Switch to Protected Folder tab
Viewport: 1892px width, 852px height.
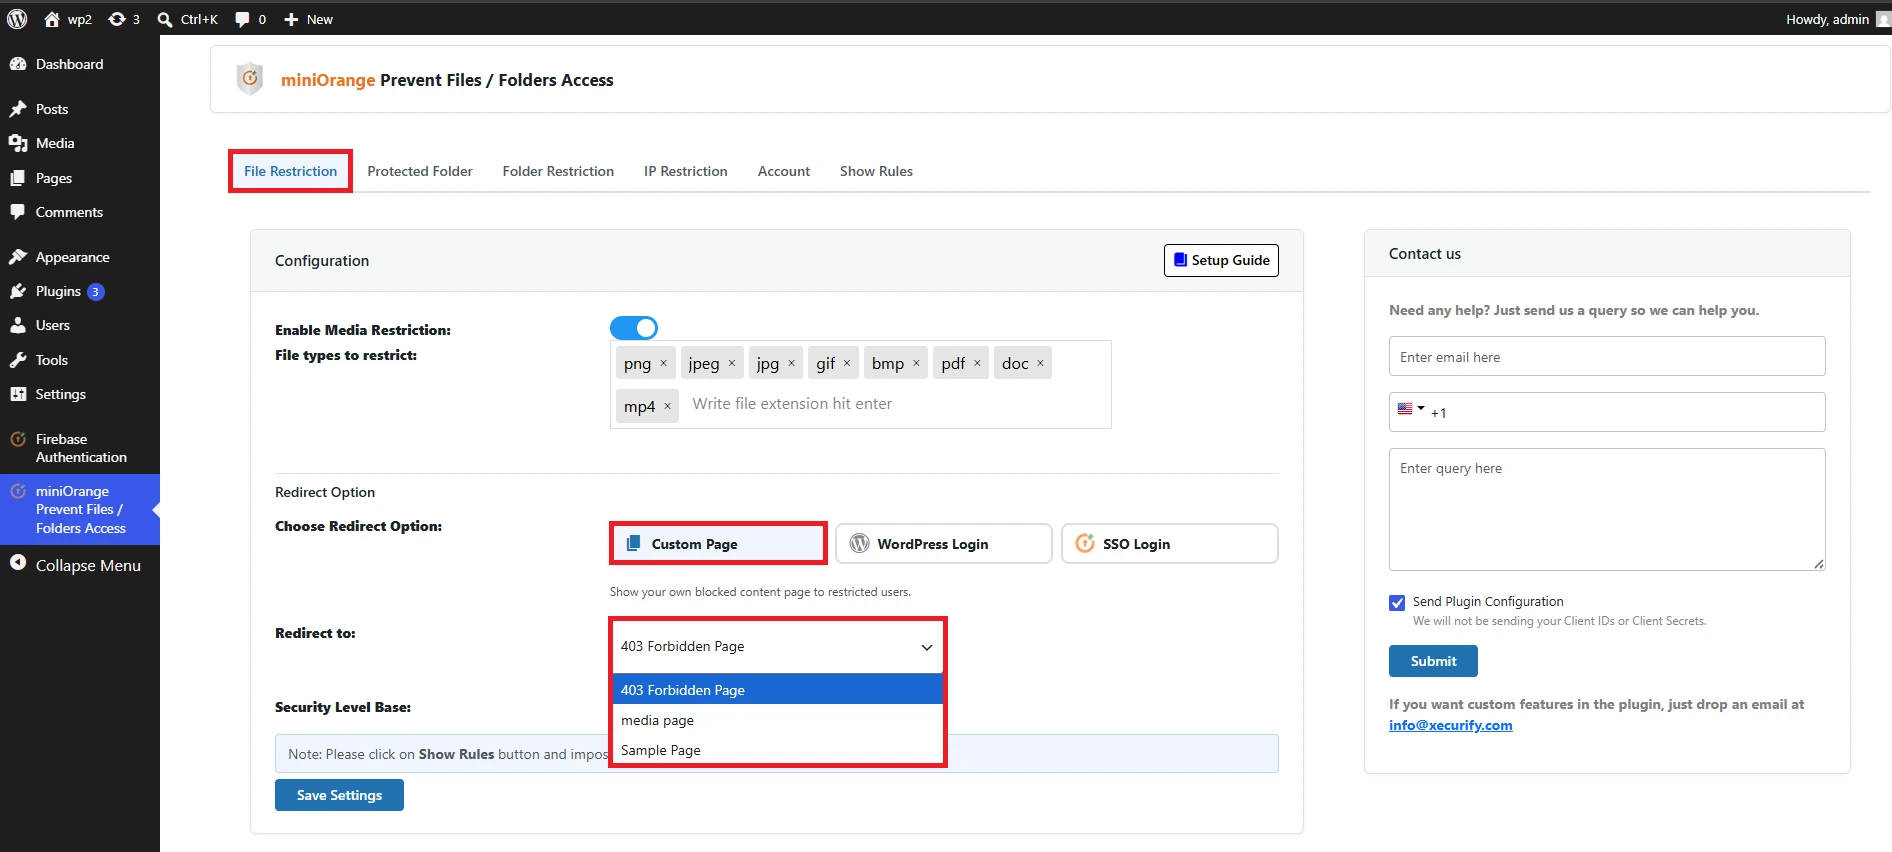click(420, 171)
